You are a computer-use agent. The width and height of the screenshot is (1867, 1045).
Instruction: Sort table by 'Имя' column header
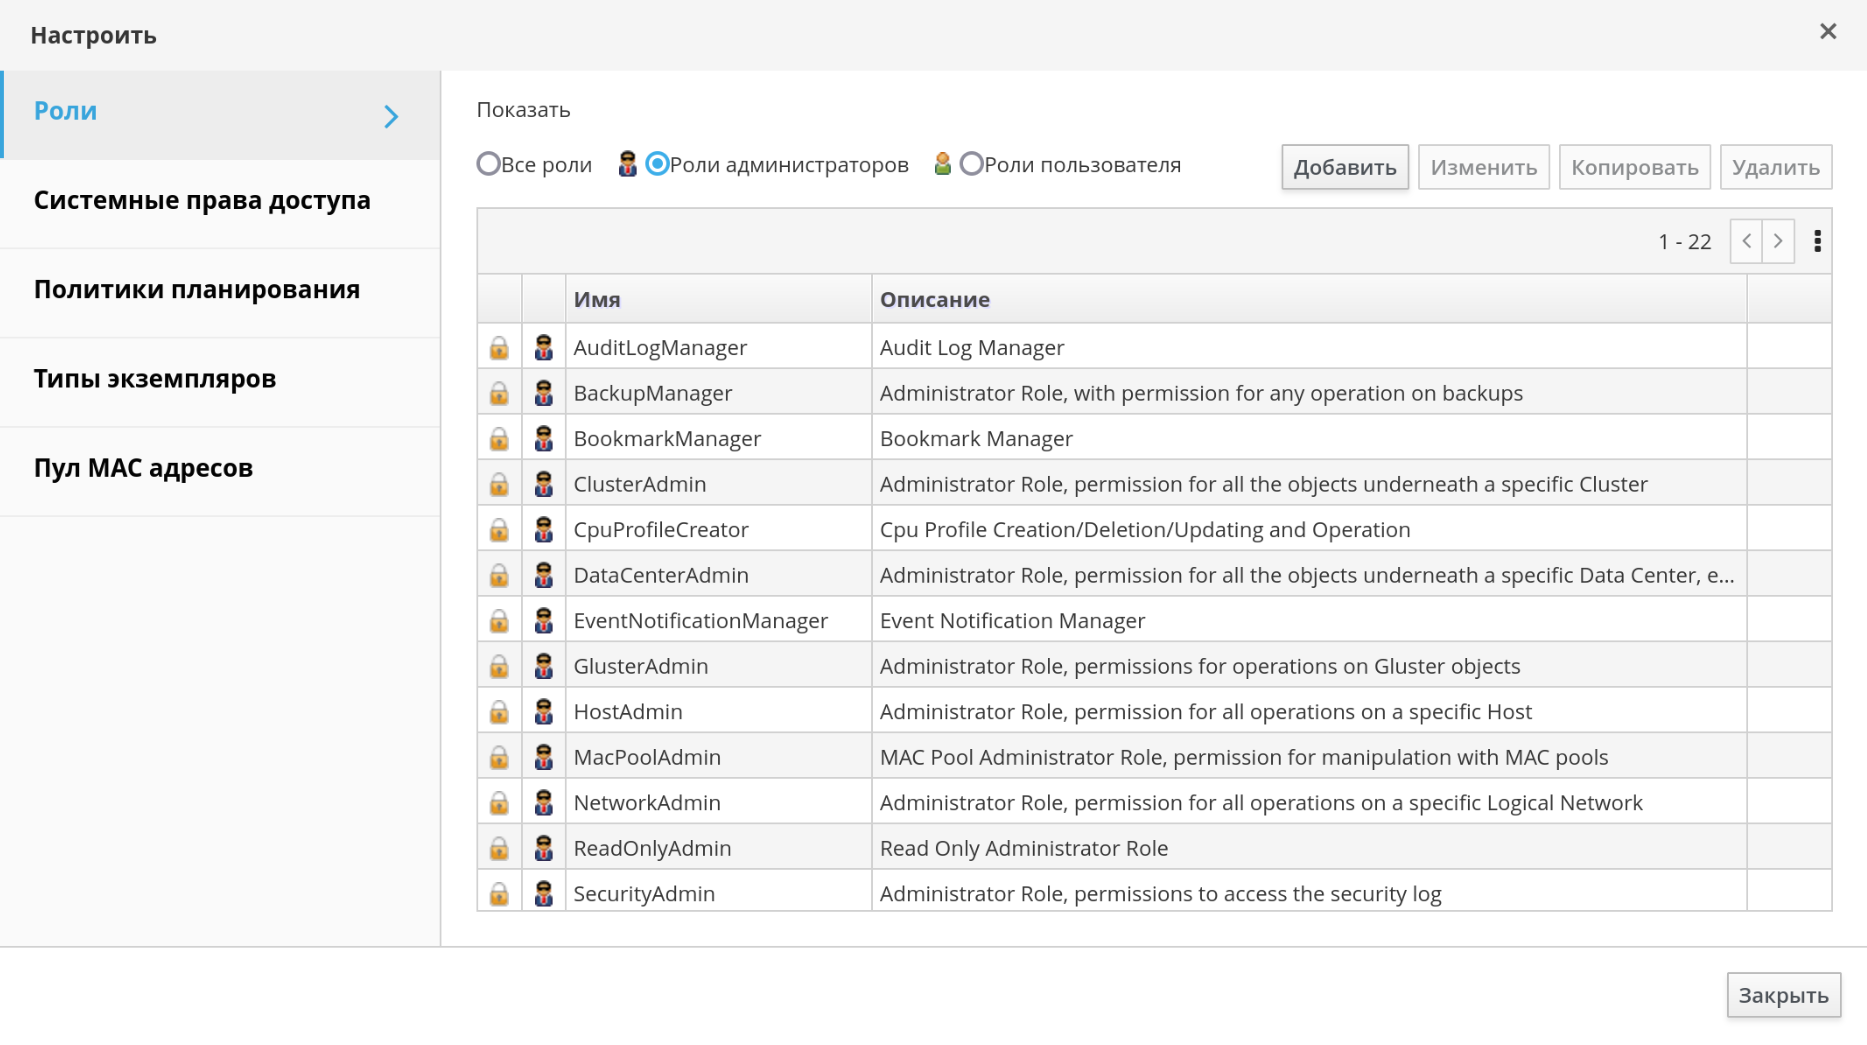click(597, 299)
